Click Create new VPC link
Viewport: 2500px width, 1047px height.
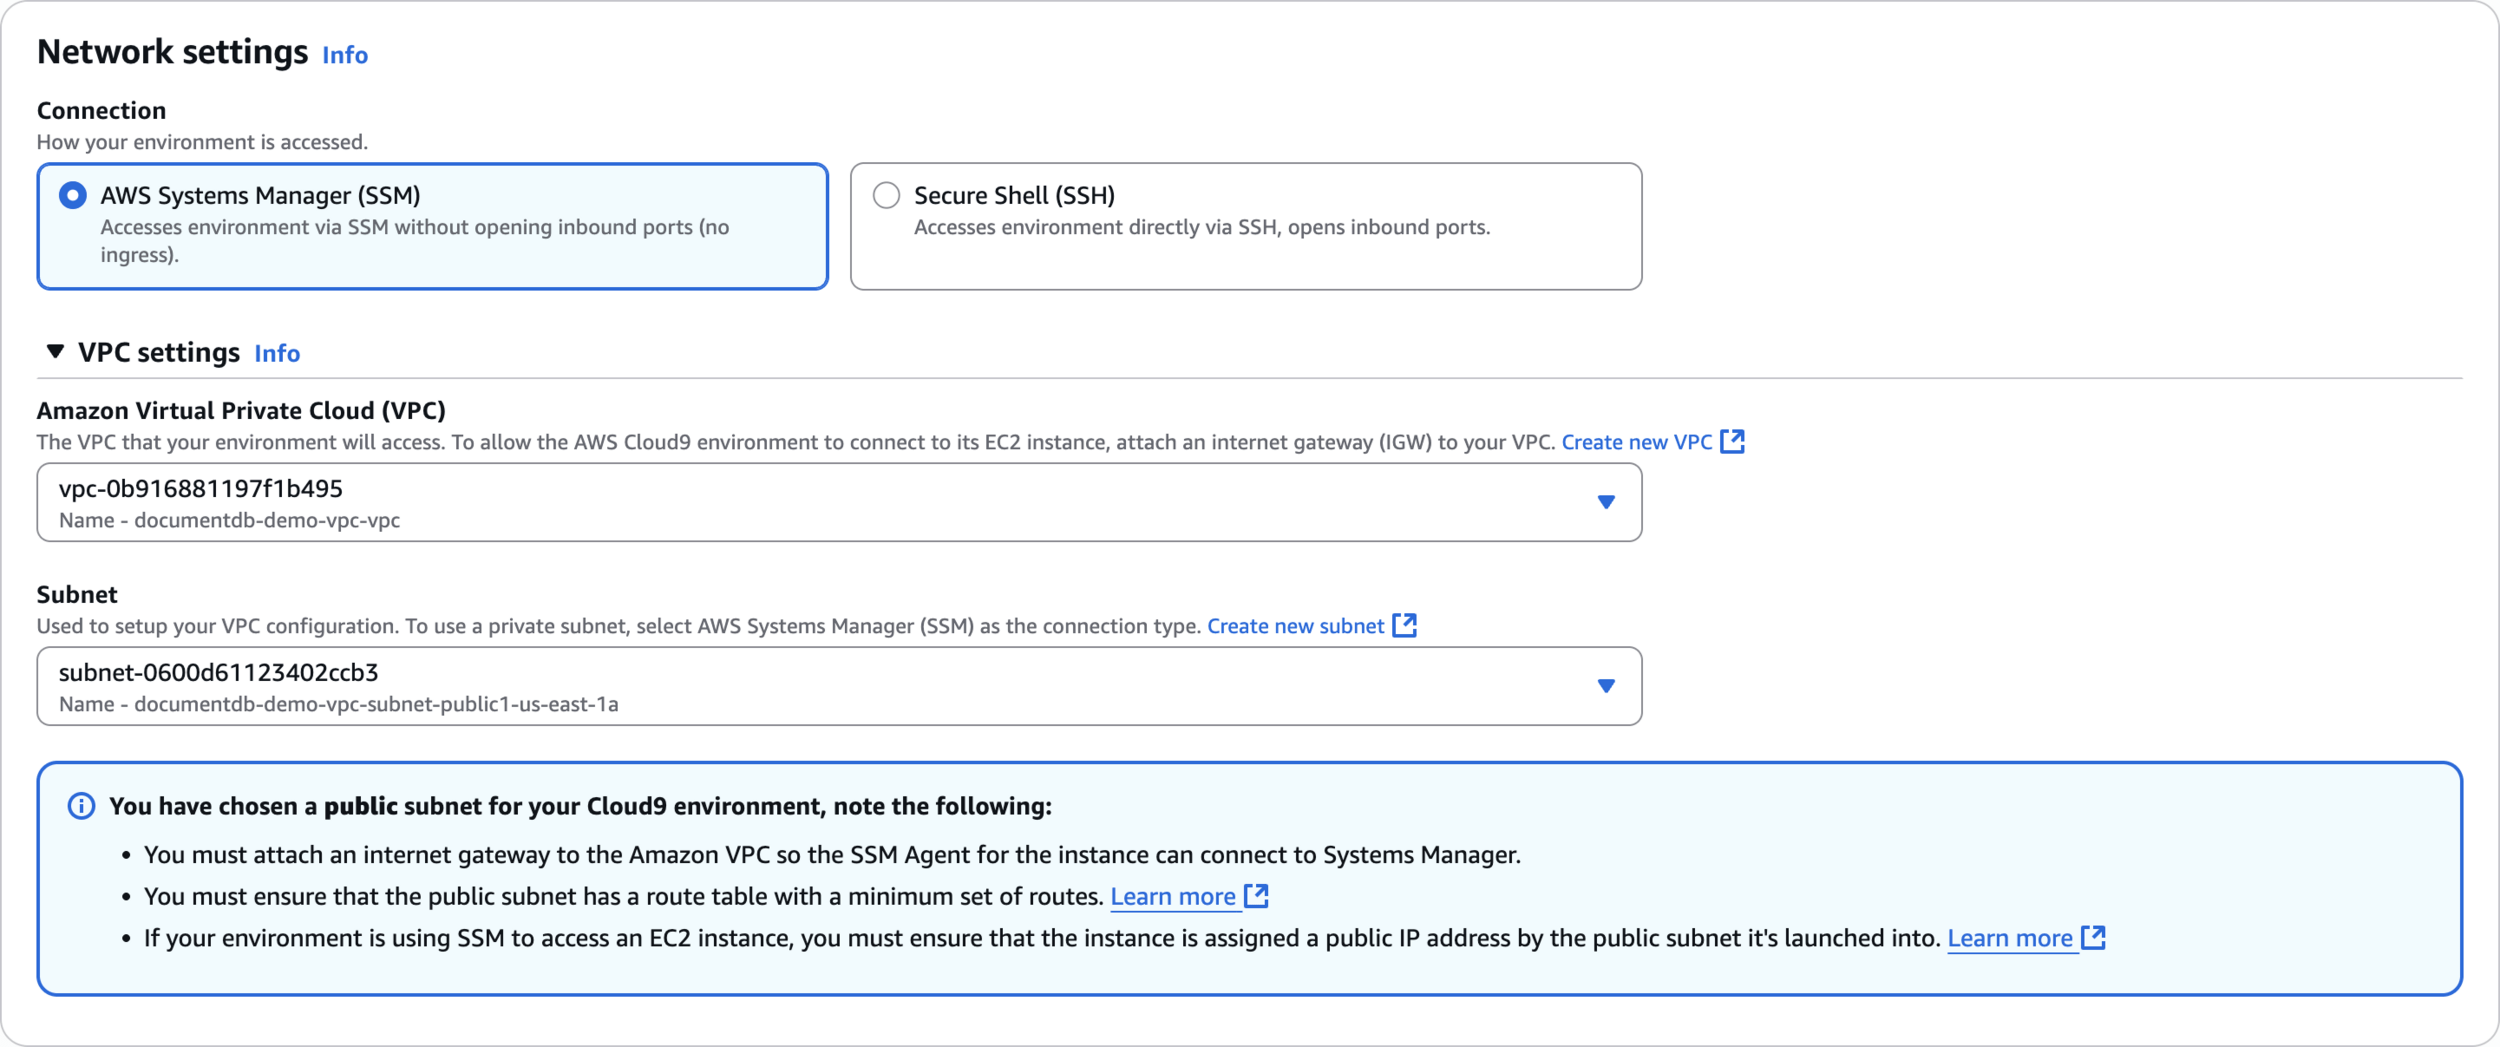point(1637,442)
